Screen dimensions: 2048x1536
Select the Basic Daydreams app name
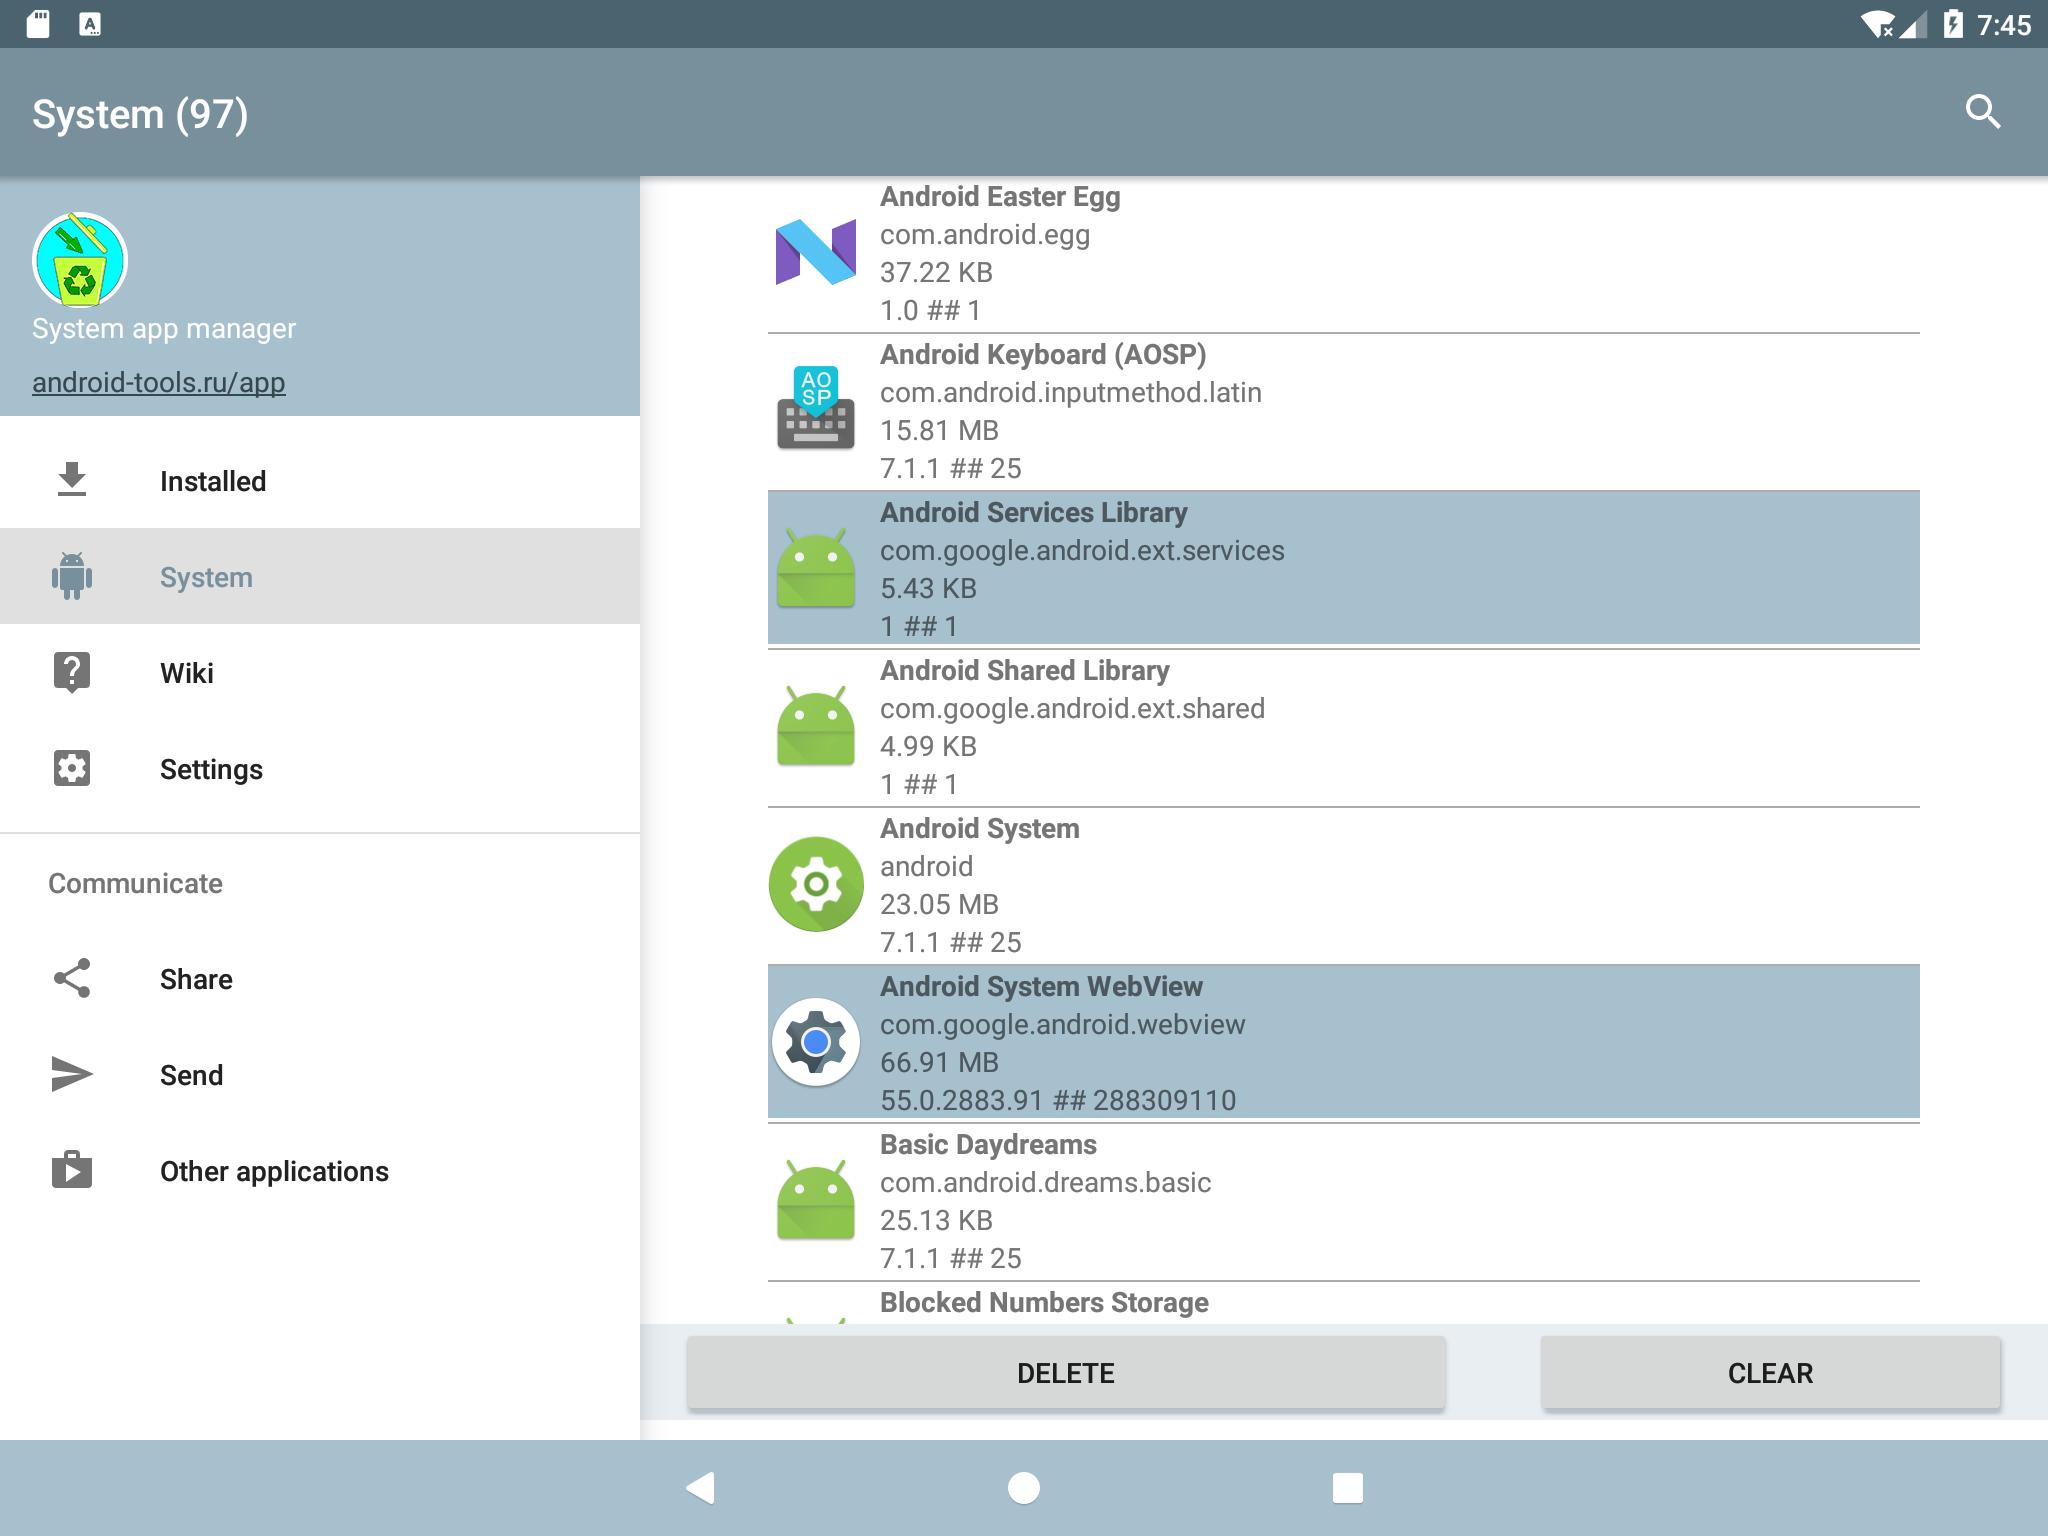pyautogui.click(x=988, y=1145)
